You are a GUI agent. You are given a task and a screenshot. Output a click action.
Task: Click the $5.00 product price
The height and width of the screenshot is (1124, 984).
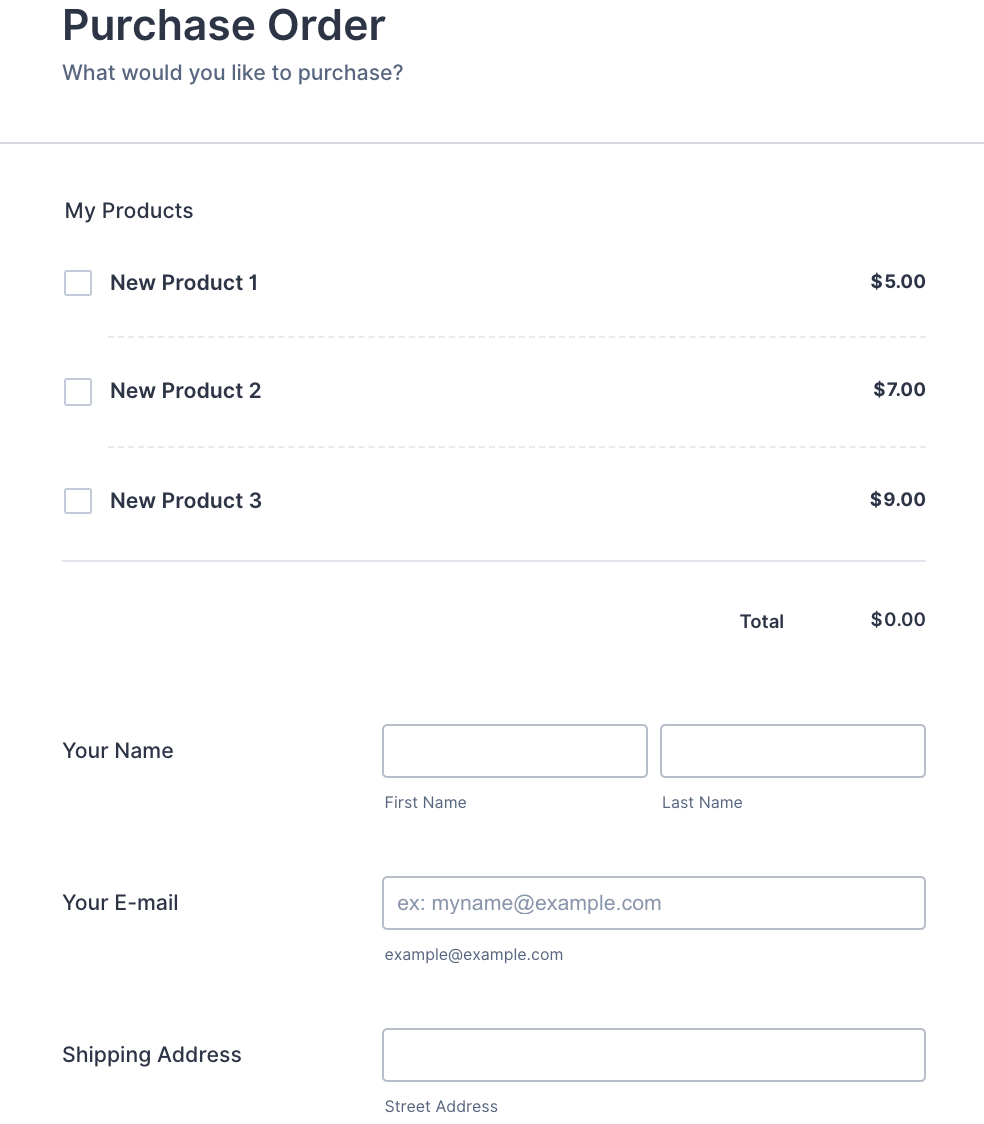(898, 282)
